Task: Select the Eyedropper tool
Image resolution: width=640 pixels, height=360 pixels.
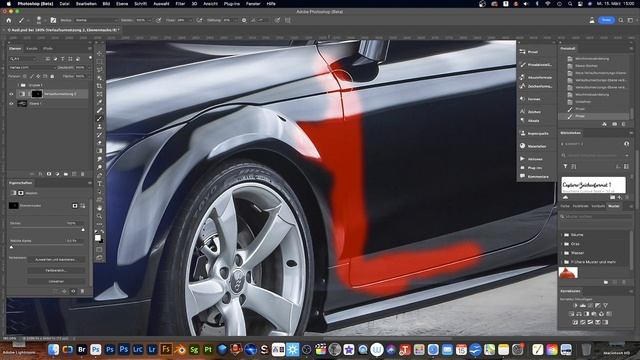Action: [x=100, y=102]
